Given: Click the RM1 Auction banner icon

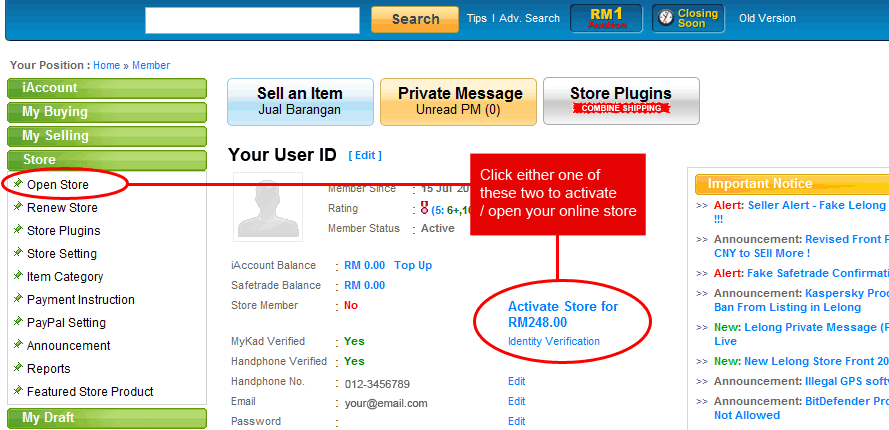Looking at the screenshot, I should 606,19.
